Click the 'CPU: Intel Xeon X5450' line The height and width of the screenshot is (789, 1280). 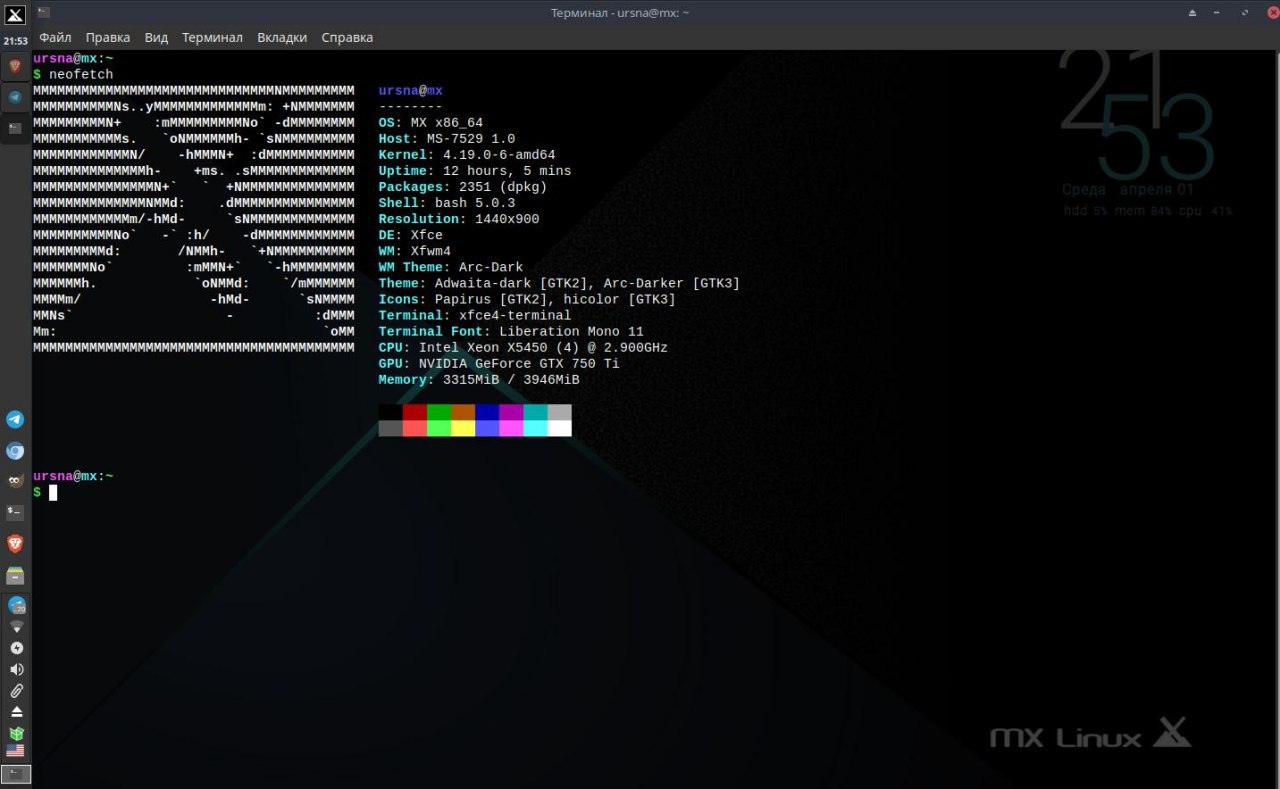point(523,346)
